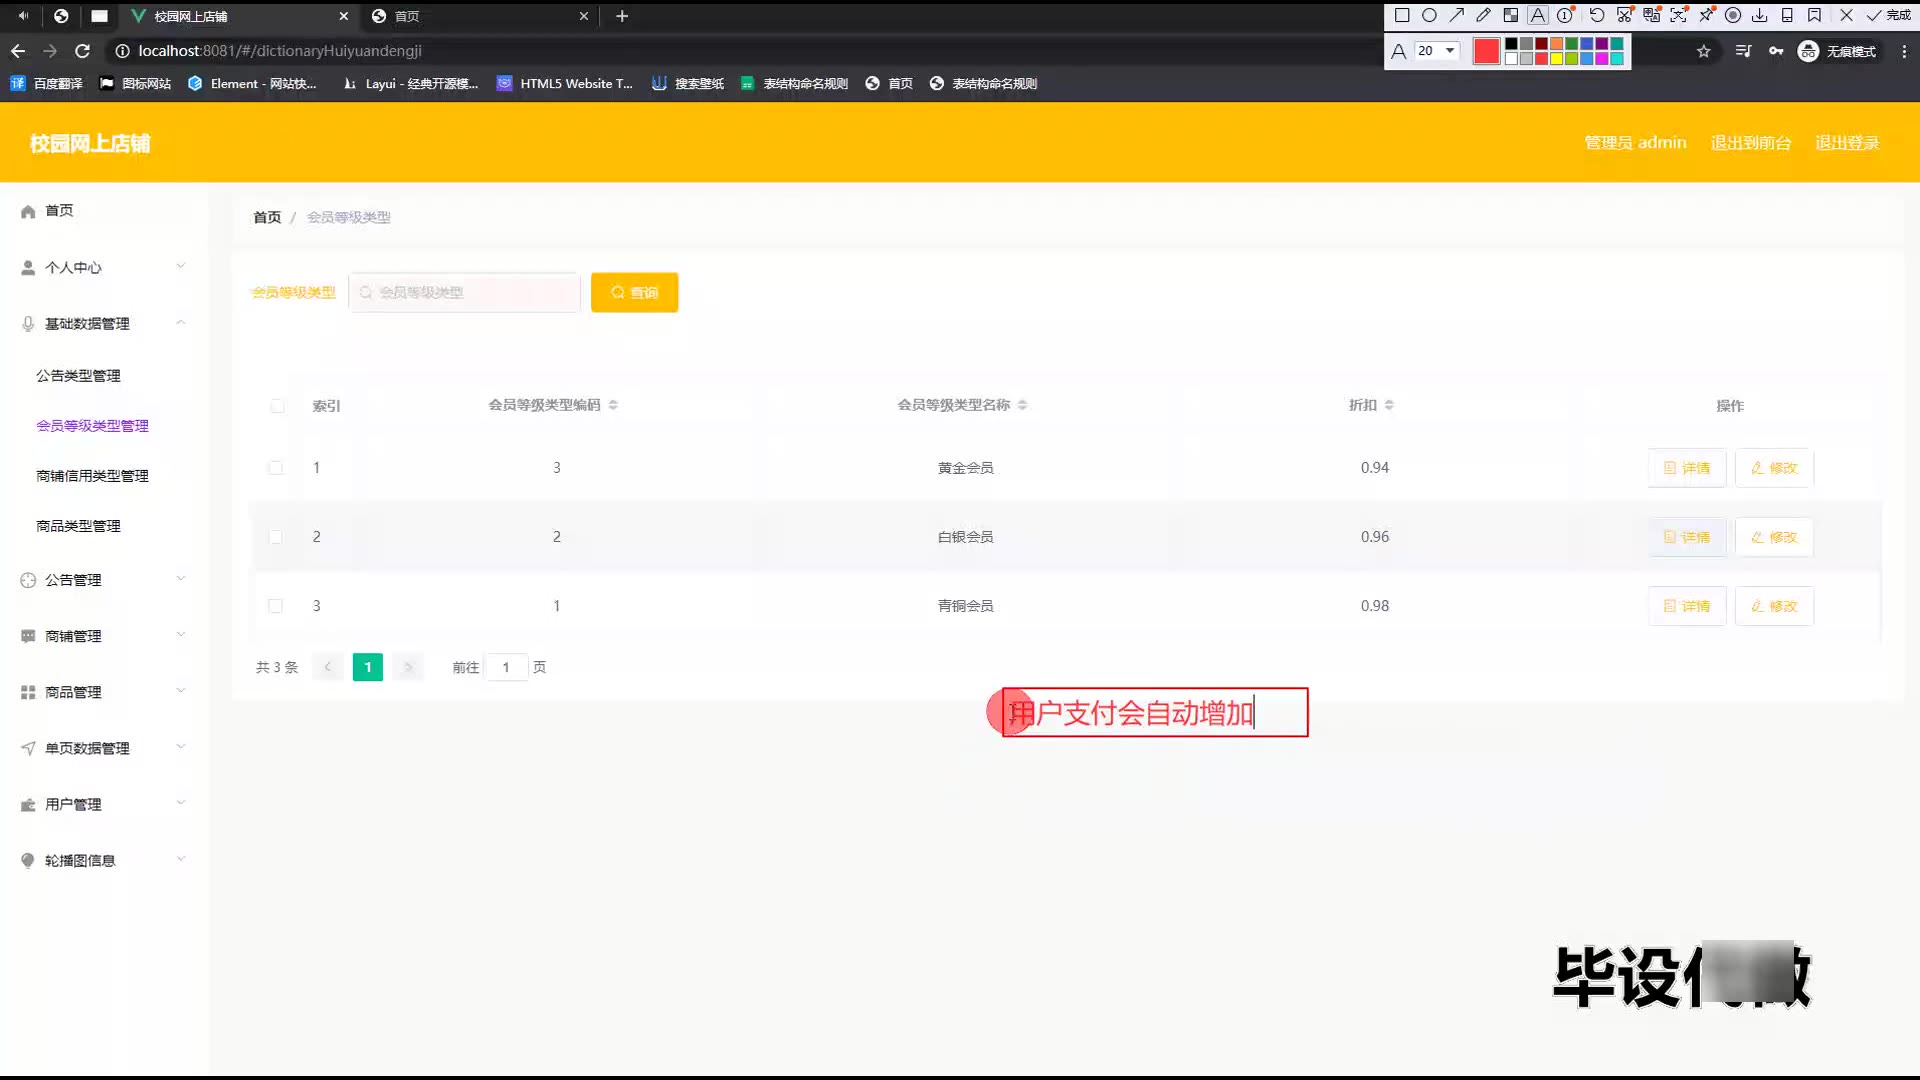Select the ellipse annotation tool
The height and width of the screenshot is (1080, 1920).
point(1429,15)
